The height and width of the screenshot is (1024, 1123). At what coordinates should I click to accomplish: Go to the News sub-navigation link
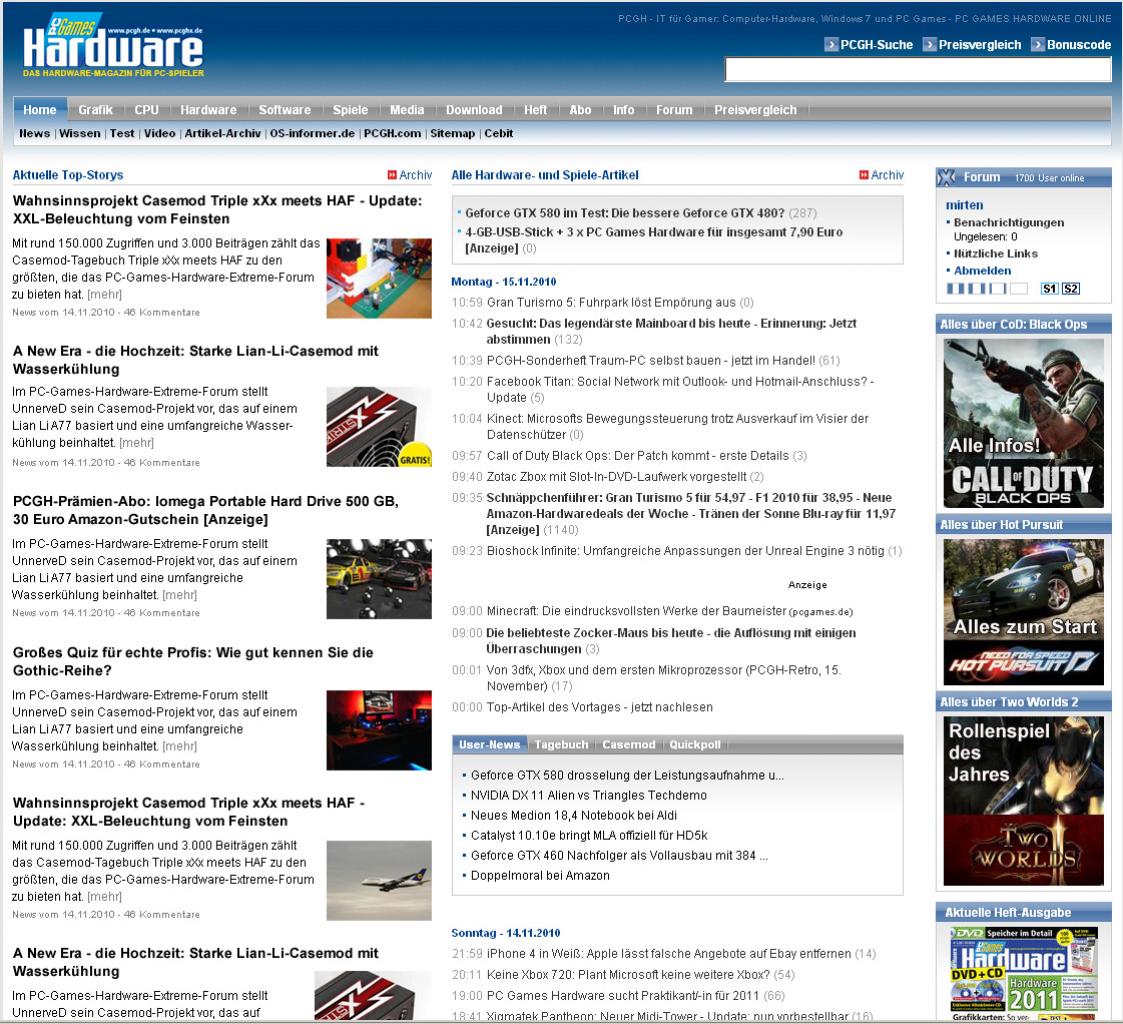(x=34, y=133)
